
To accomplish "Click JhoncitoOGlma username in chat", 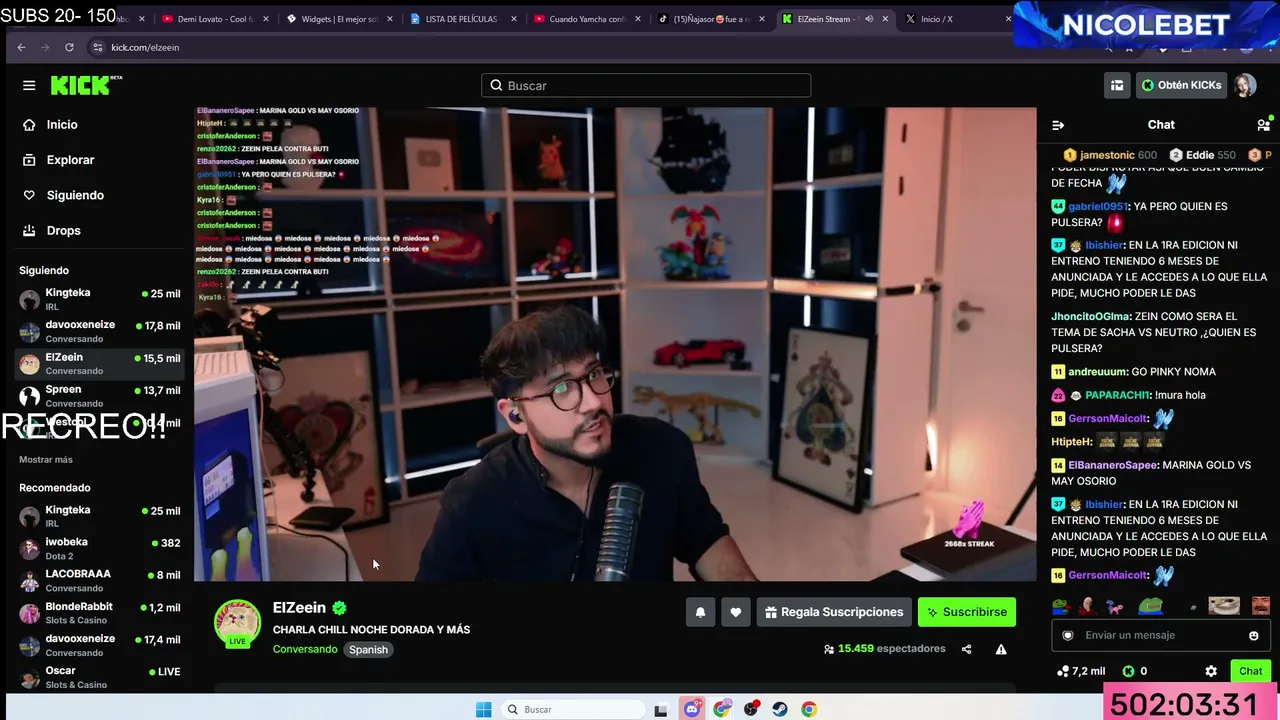I will pyautogui.click(x=1090, y=316).
